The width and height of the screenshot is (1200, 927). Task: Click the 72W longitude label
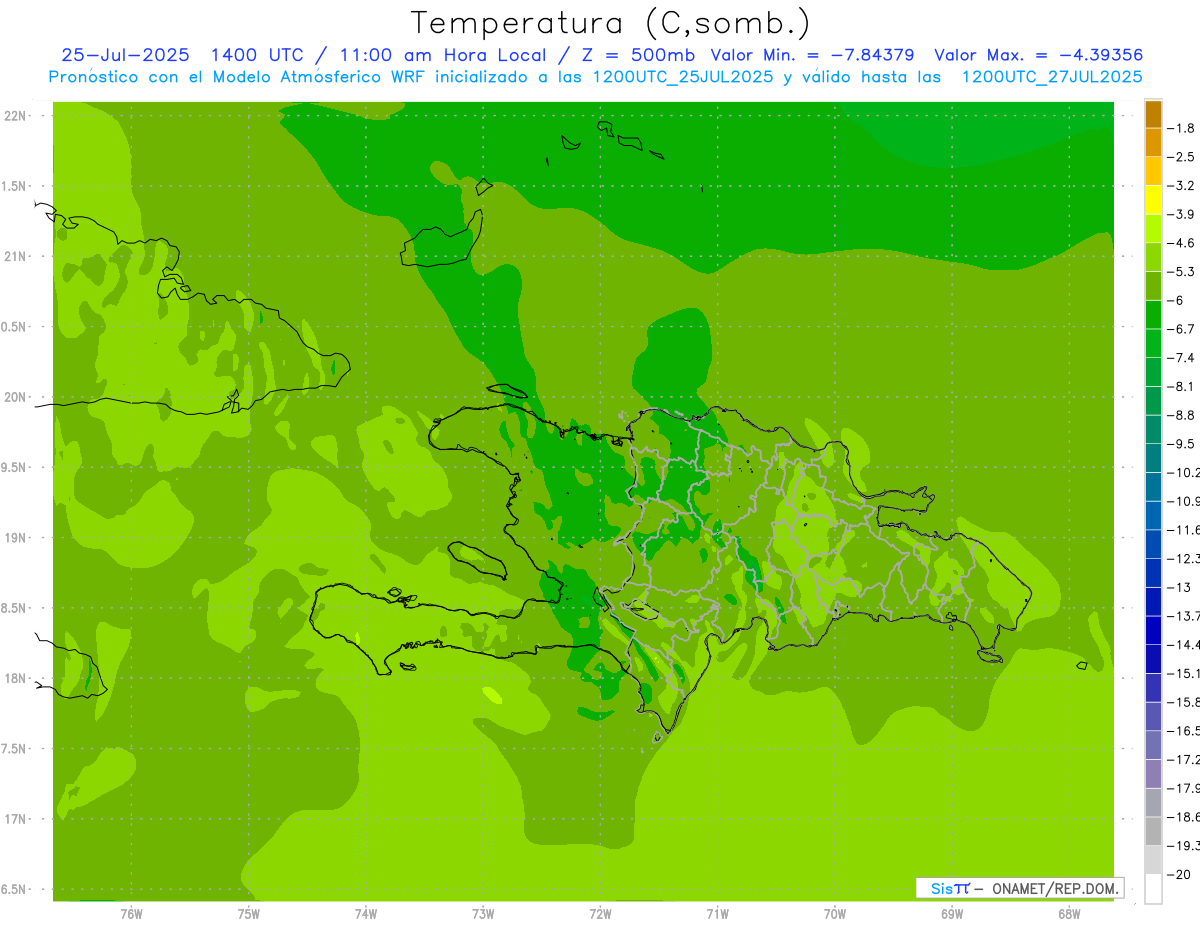(600, 914)
